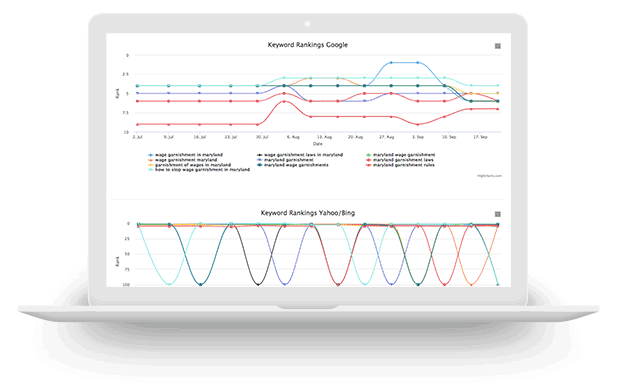Click the '2.5' rank axis label
620x386 pixels.
coord(125,74)
